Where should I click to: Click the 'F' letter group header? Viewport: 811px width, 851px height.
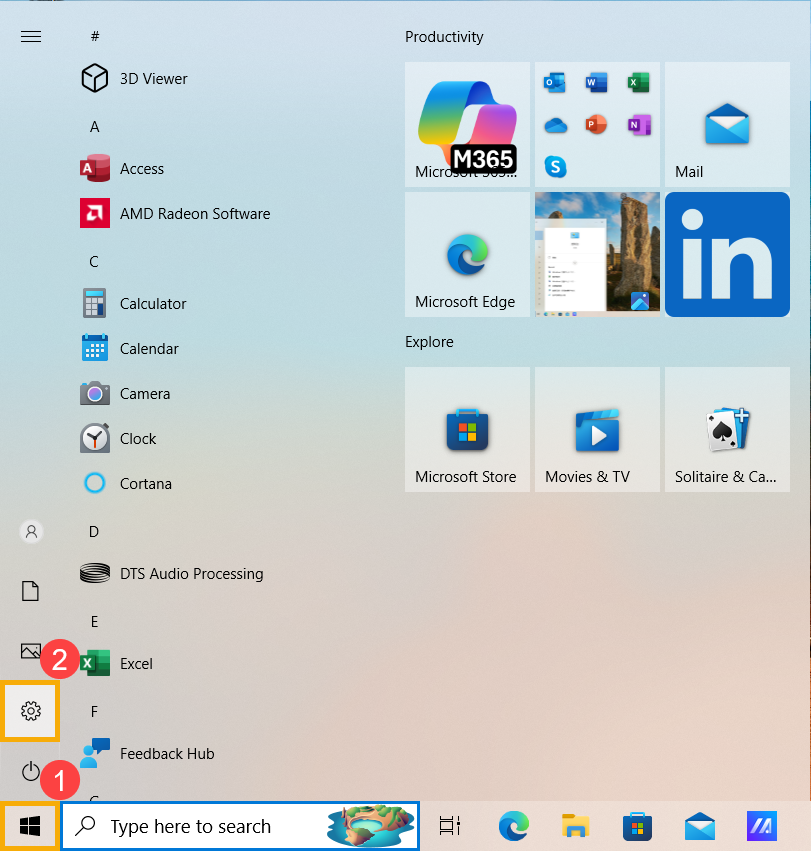tap(94, 712)
